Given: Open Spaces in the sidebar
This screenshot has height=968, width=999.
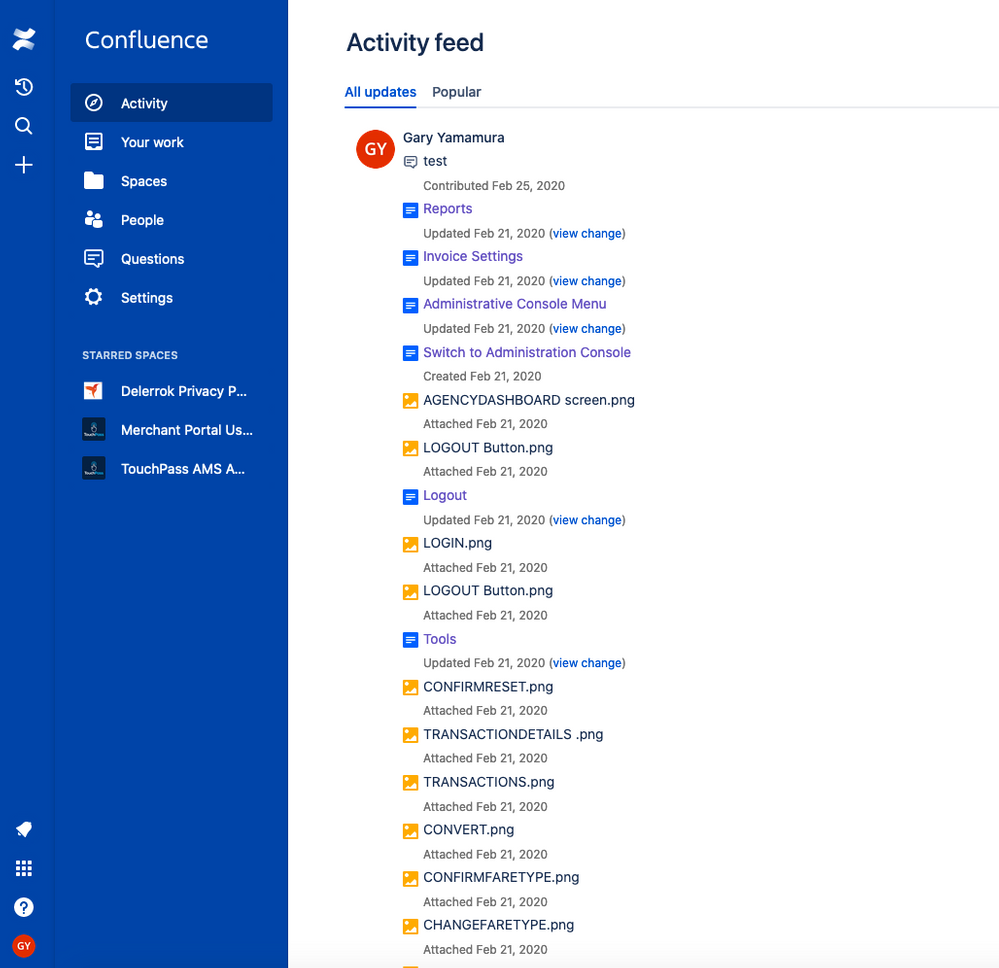Looking at the screenshot, I should pos(171,181).
